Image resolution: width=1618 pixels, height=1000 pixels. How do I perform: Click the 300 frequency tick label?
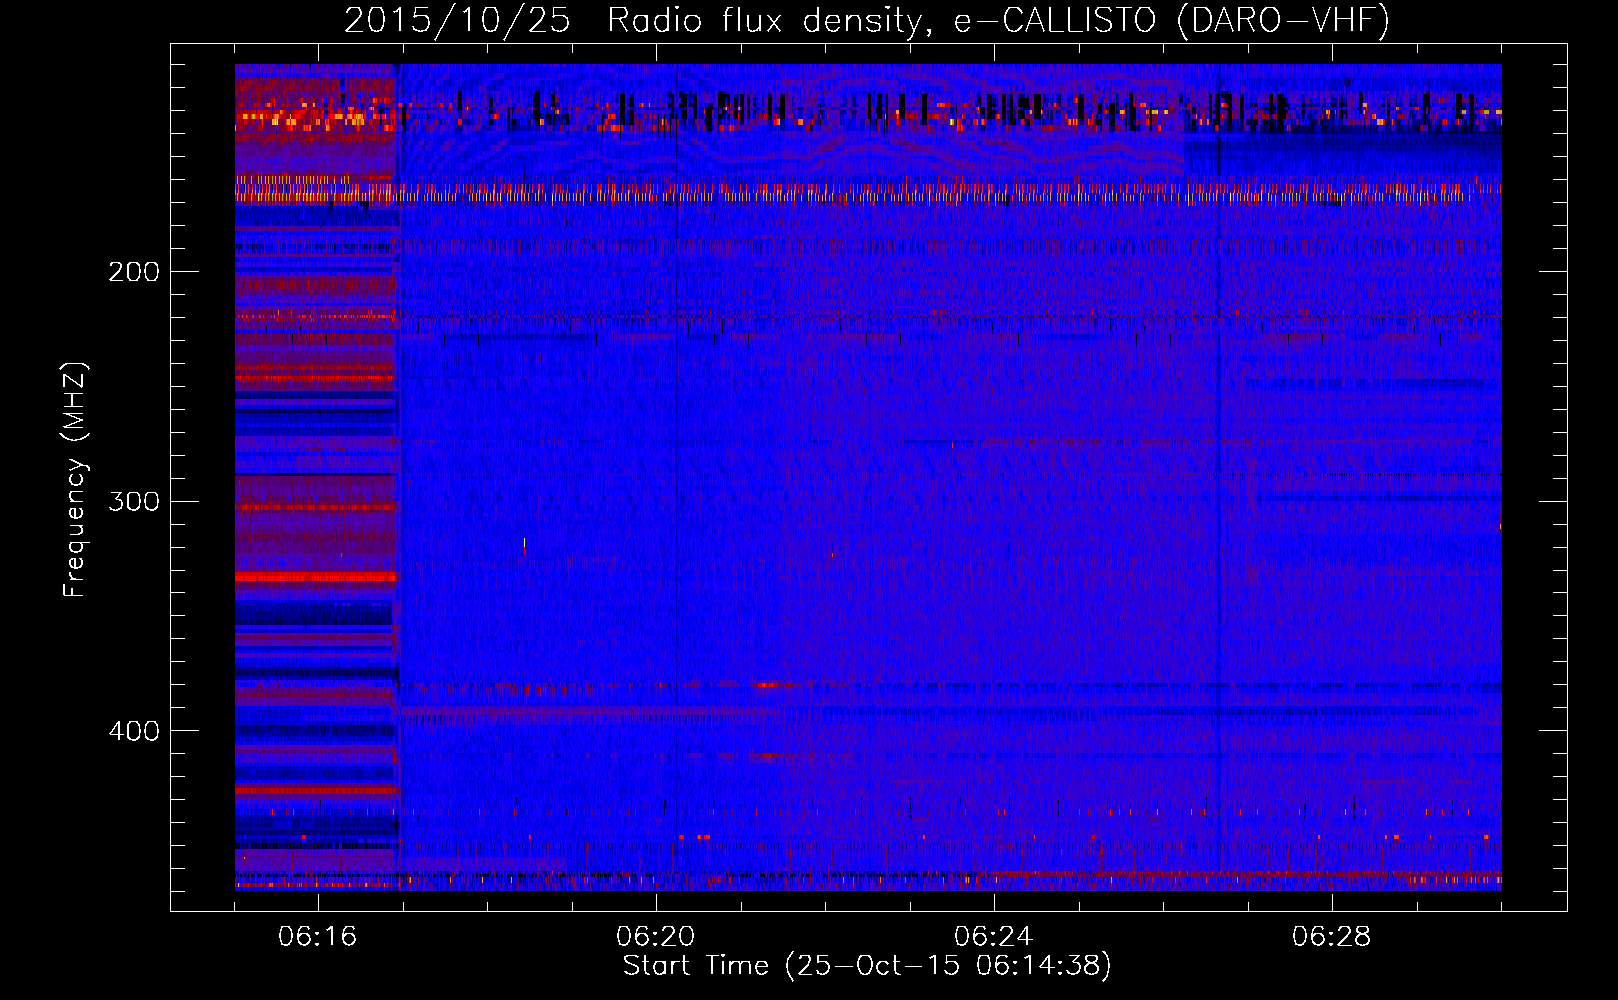coord(134,501)
